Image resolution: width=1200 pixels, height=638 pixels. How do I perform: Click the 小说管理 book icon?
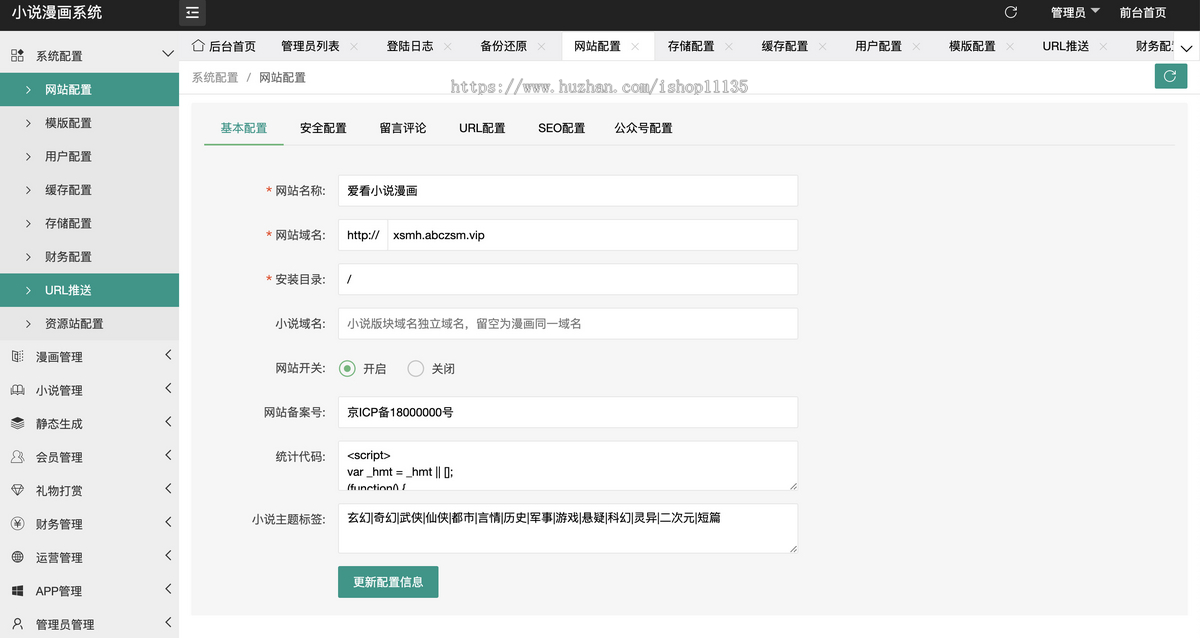(x=17, y=390)
